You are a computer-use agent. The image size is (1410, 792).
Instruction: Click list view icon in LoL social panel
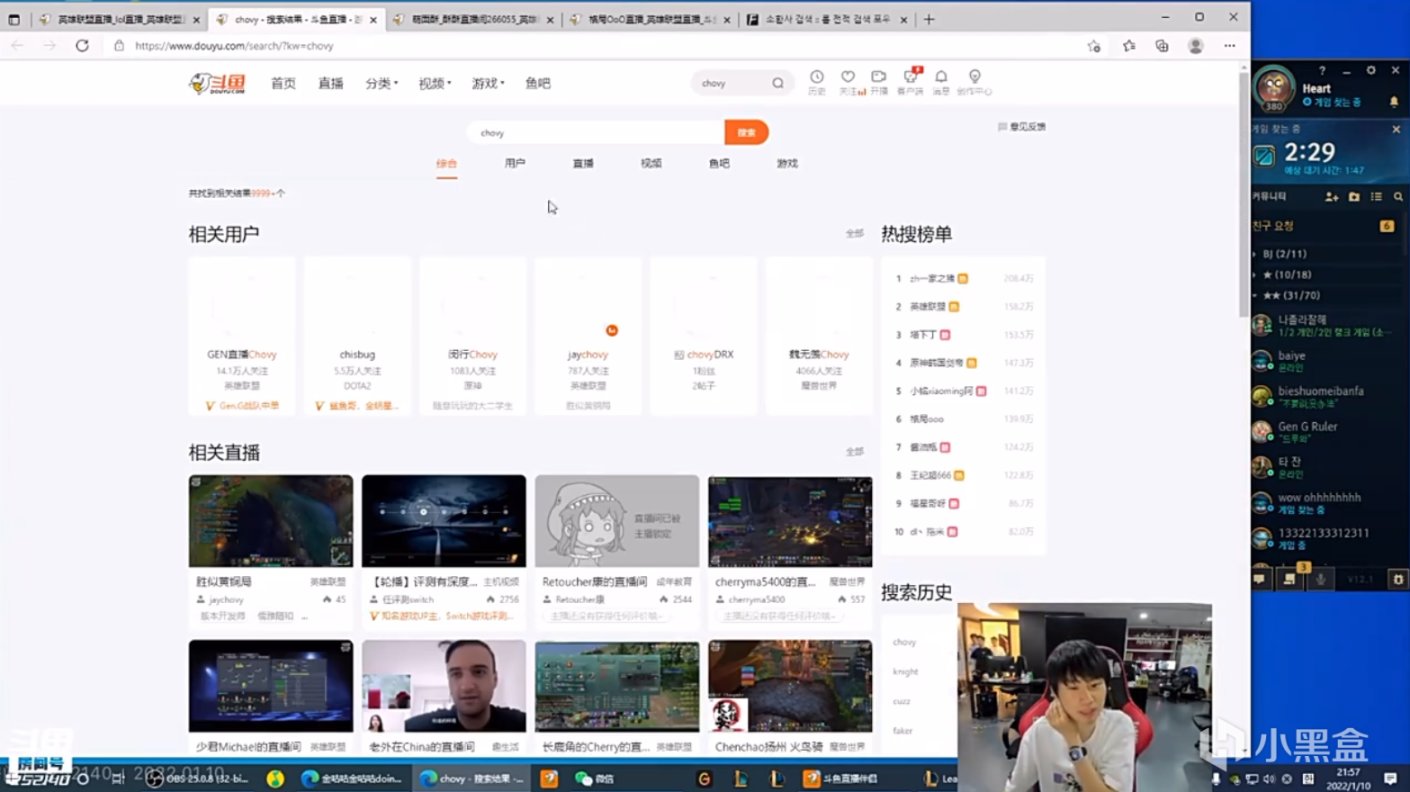(x=1376, y=197)
